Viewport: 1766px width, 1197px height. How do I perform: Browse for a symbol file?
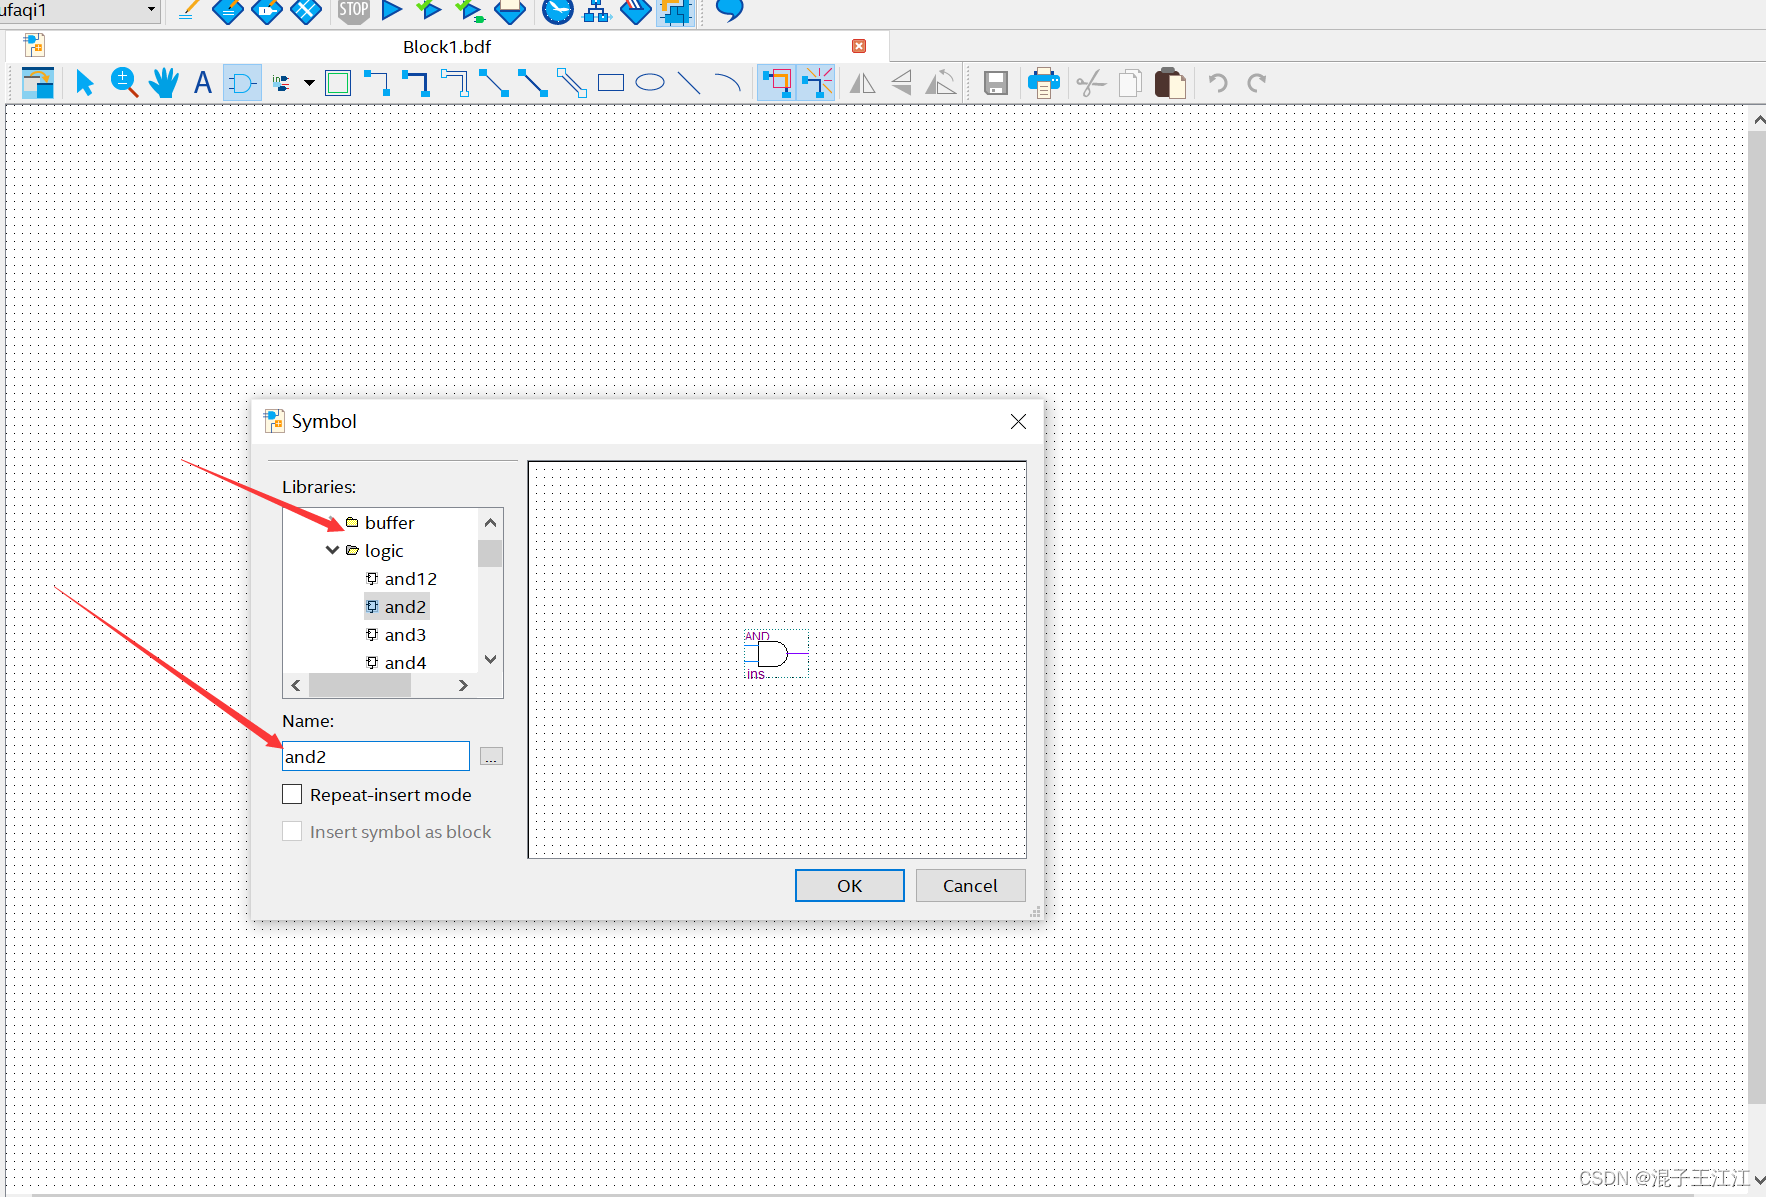coord(491,757)
